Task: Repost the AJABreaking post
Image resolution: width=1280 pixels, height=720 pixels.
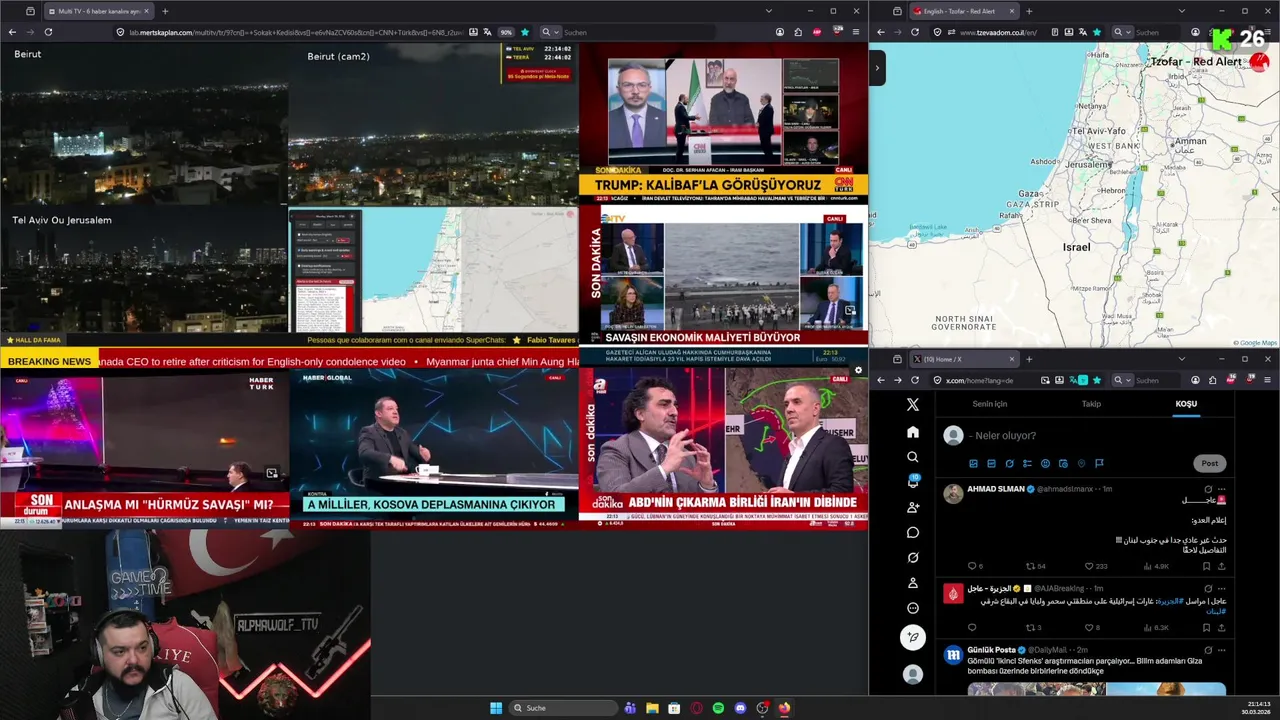Action: (x=1032, y=628)
